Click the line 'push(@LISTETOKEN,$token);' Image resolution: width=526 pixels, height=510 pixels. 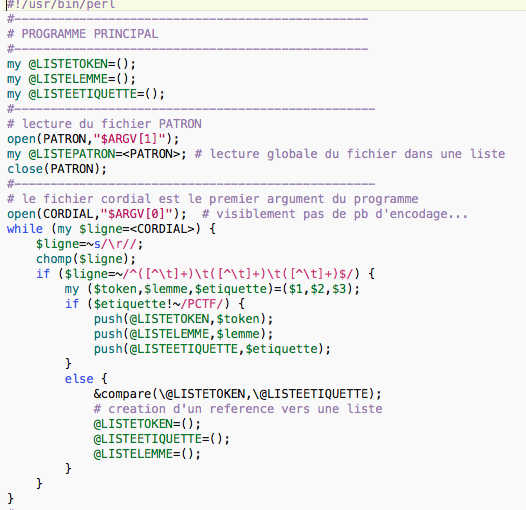point(183,319)
